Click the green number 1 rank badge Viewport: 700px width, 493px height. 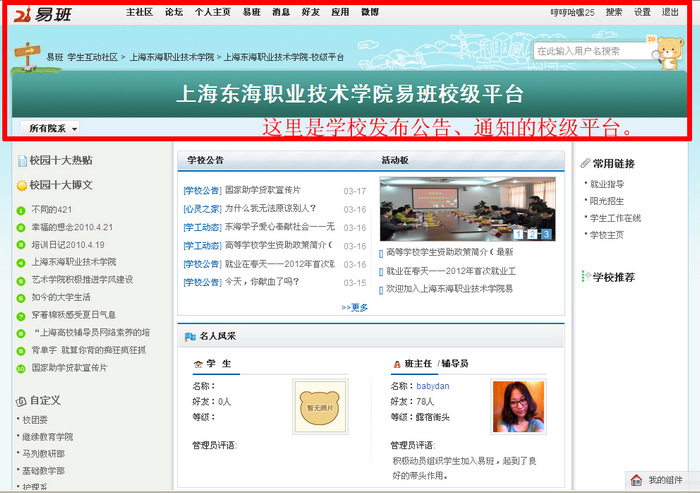pyautogui.click(x=21, y=210)
